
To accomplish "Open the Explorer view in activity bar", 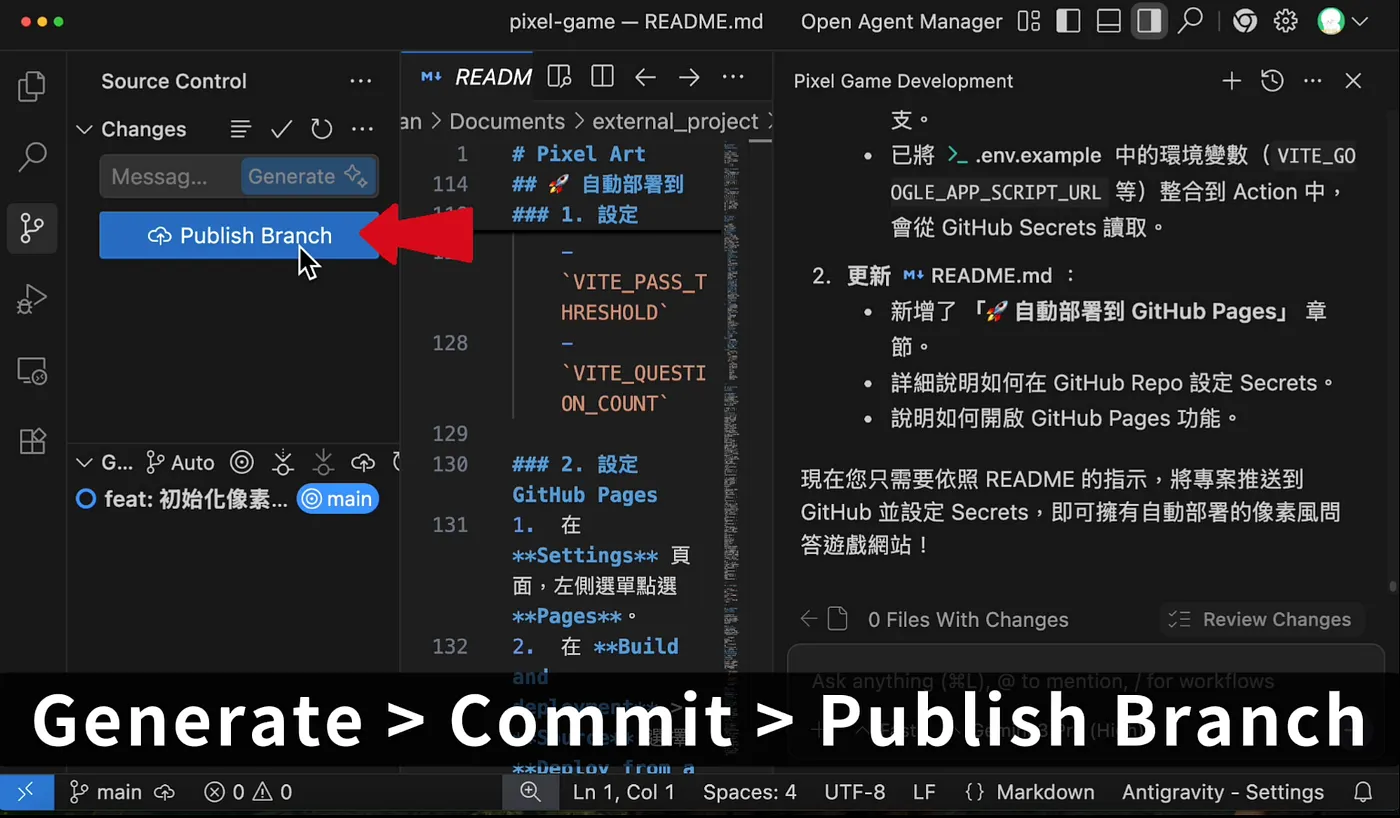I will coord(32,87).
